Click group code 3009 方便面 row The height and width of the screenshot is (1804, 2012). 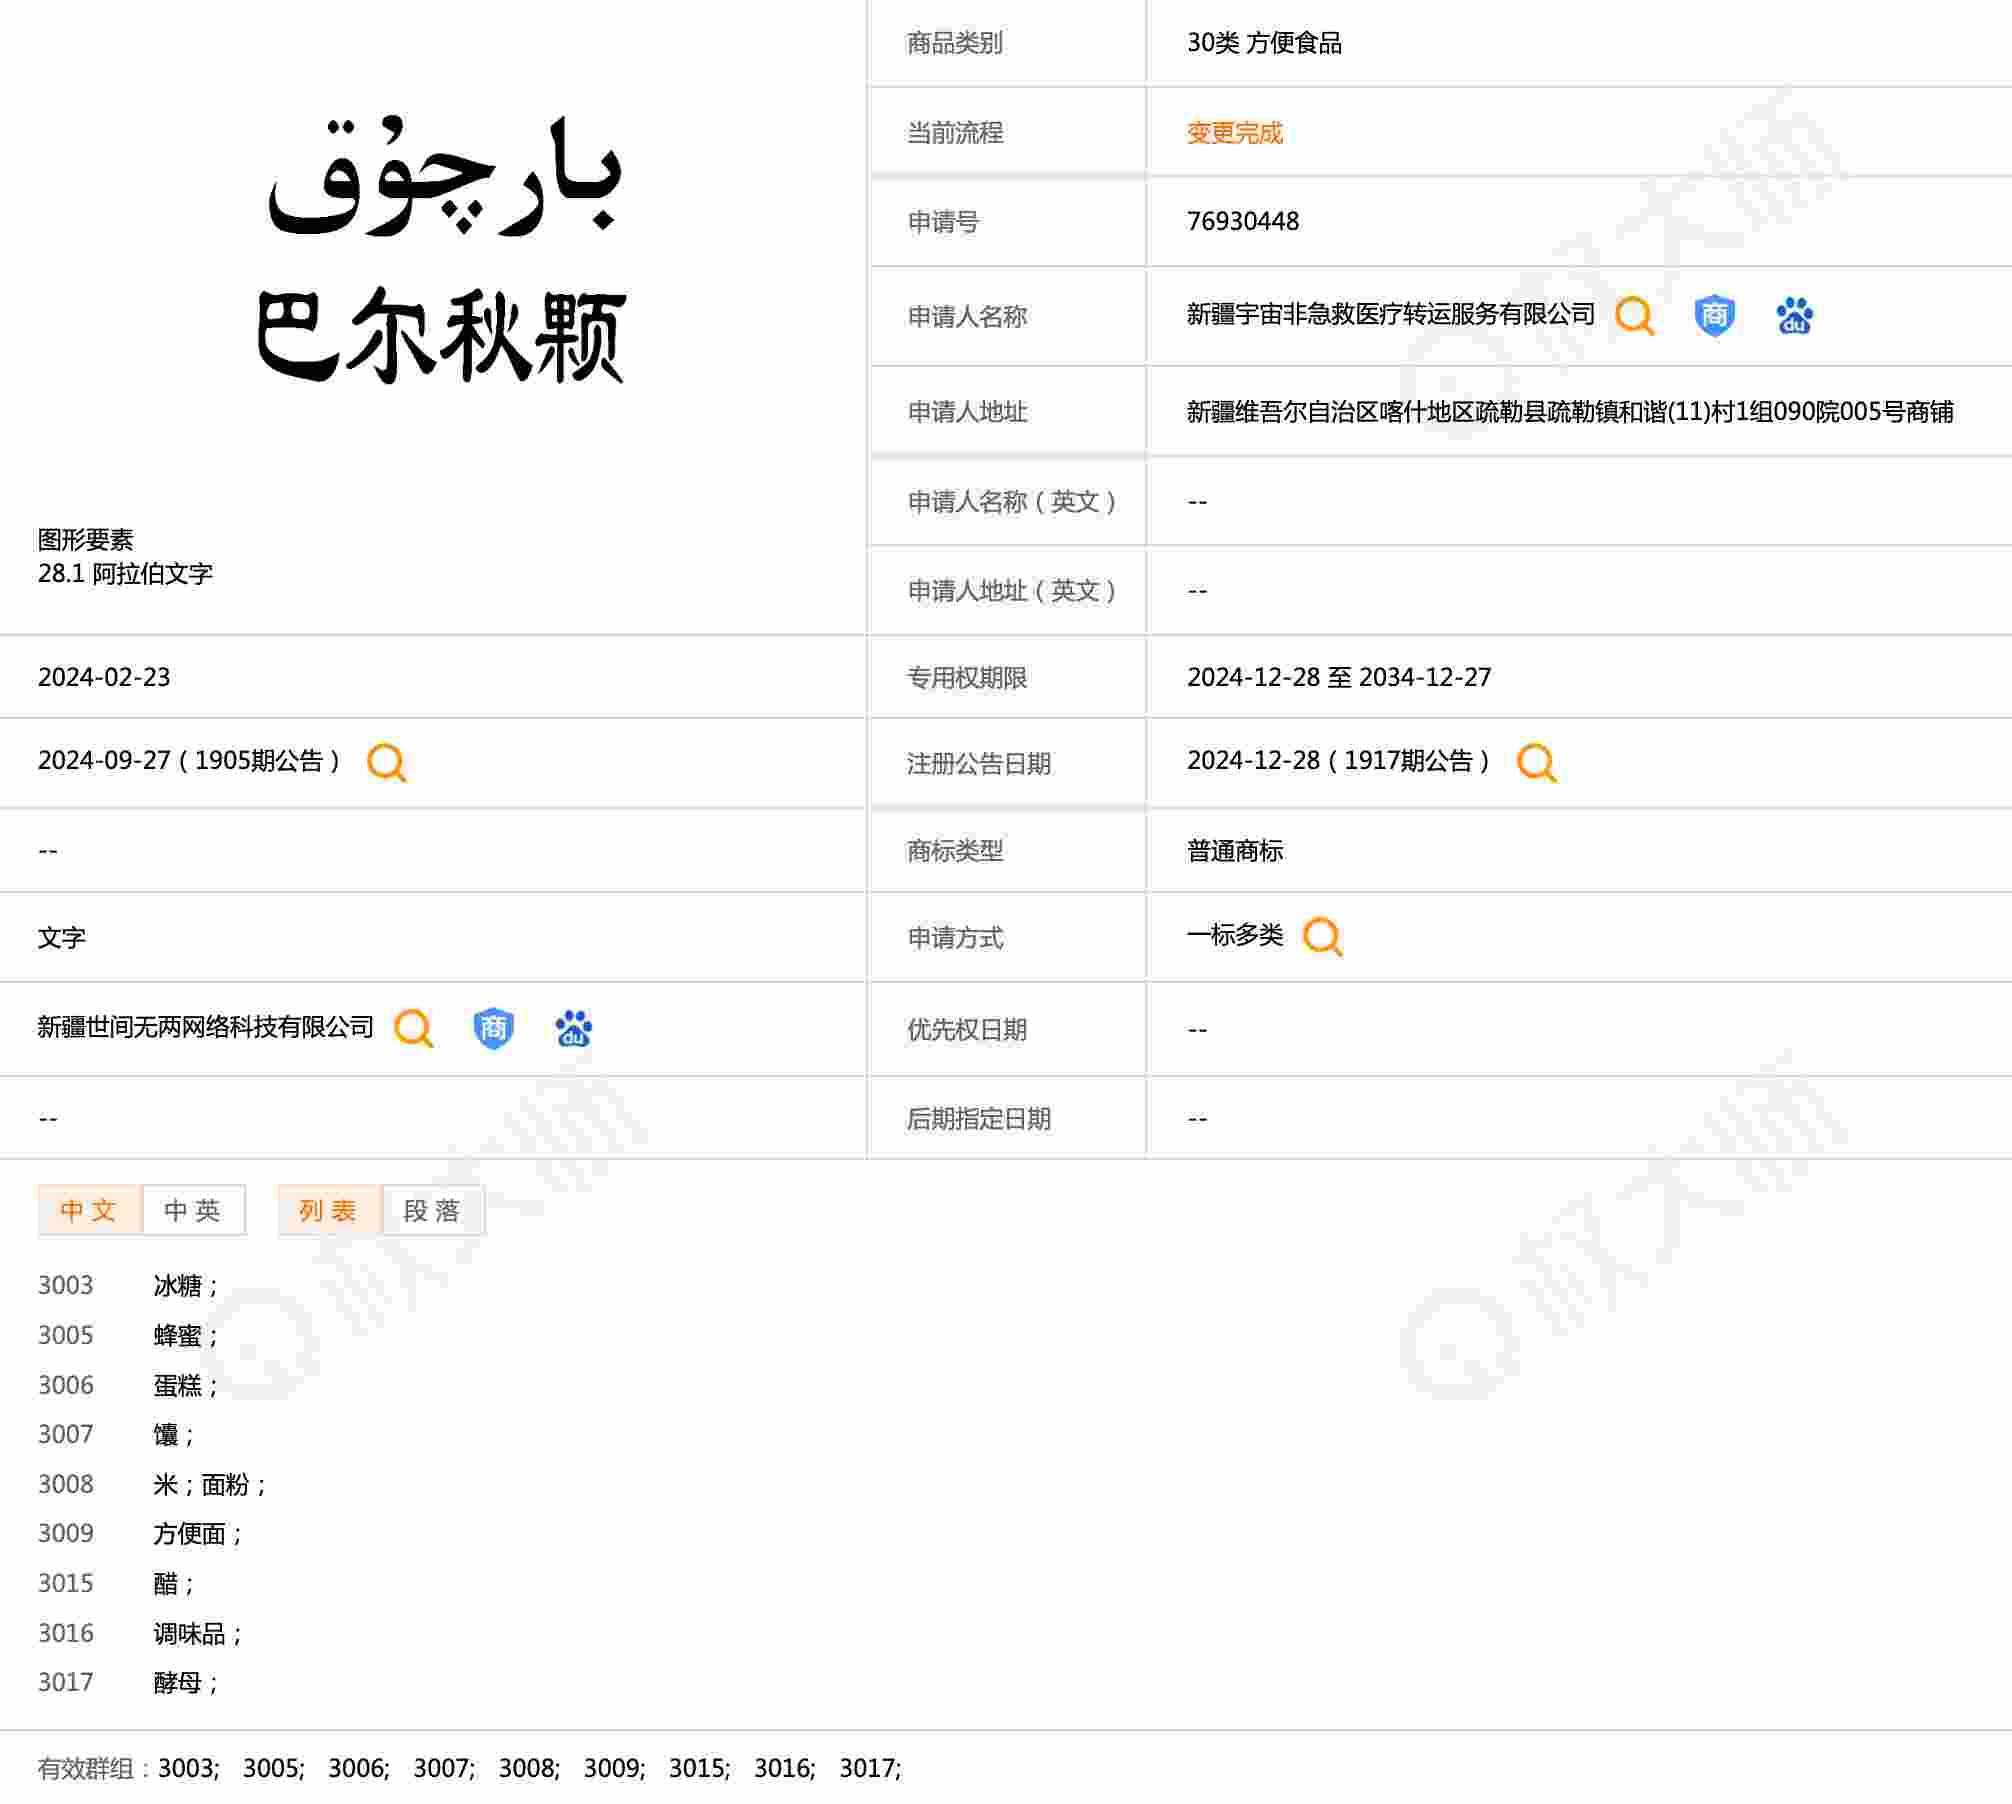pos(190,1534)
